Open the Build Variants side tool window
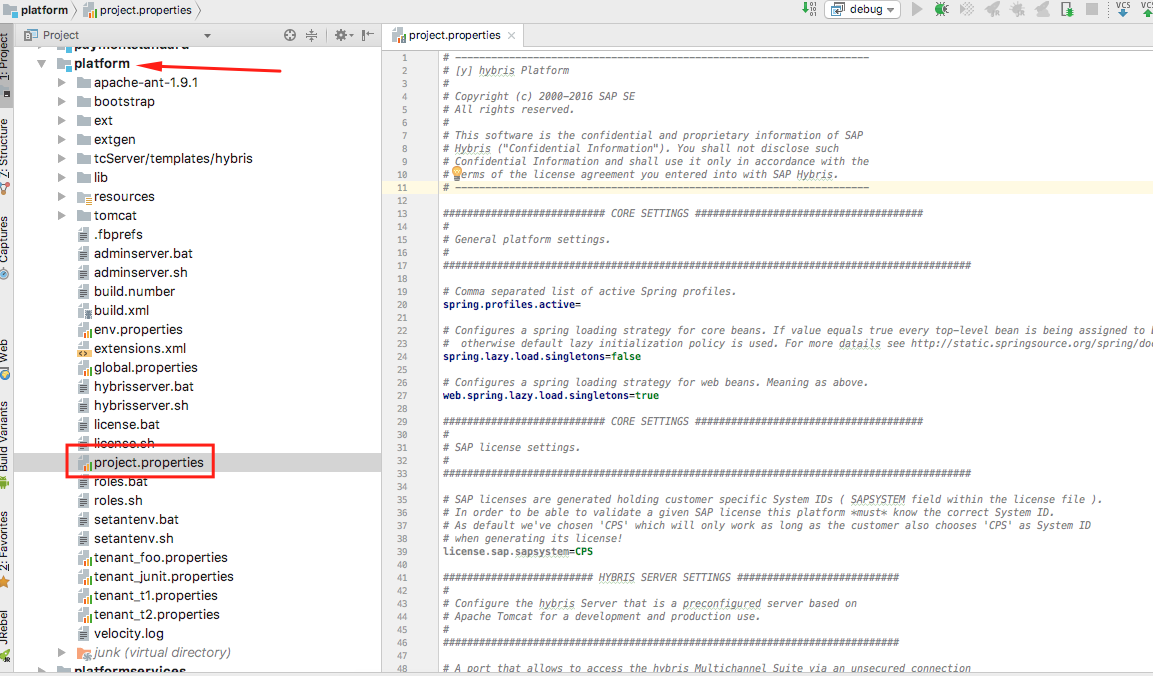The image size is (1153, 676). click(x=6, y=444)
